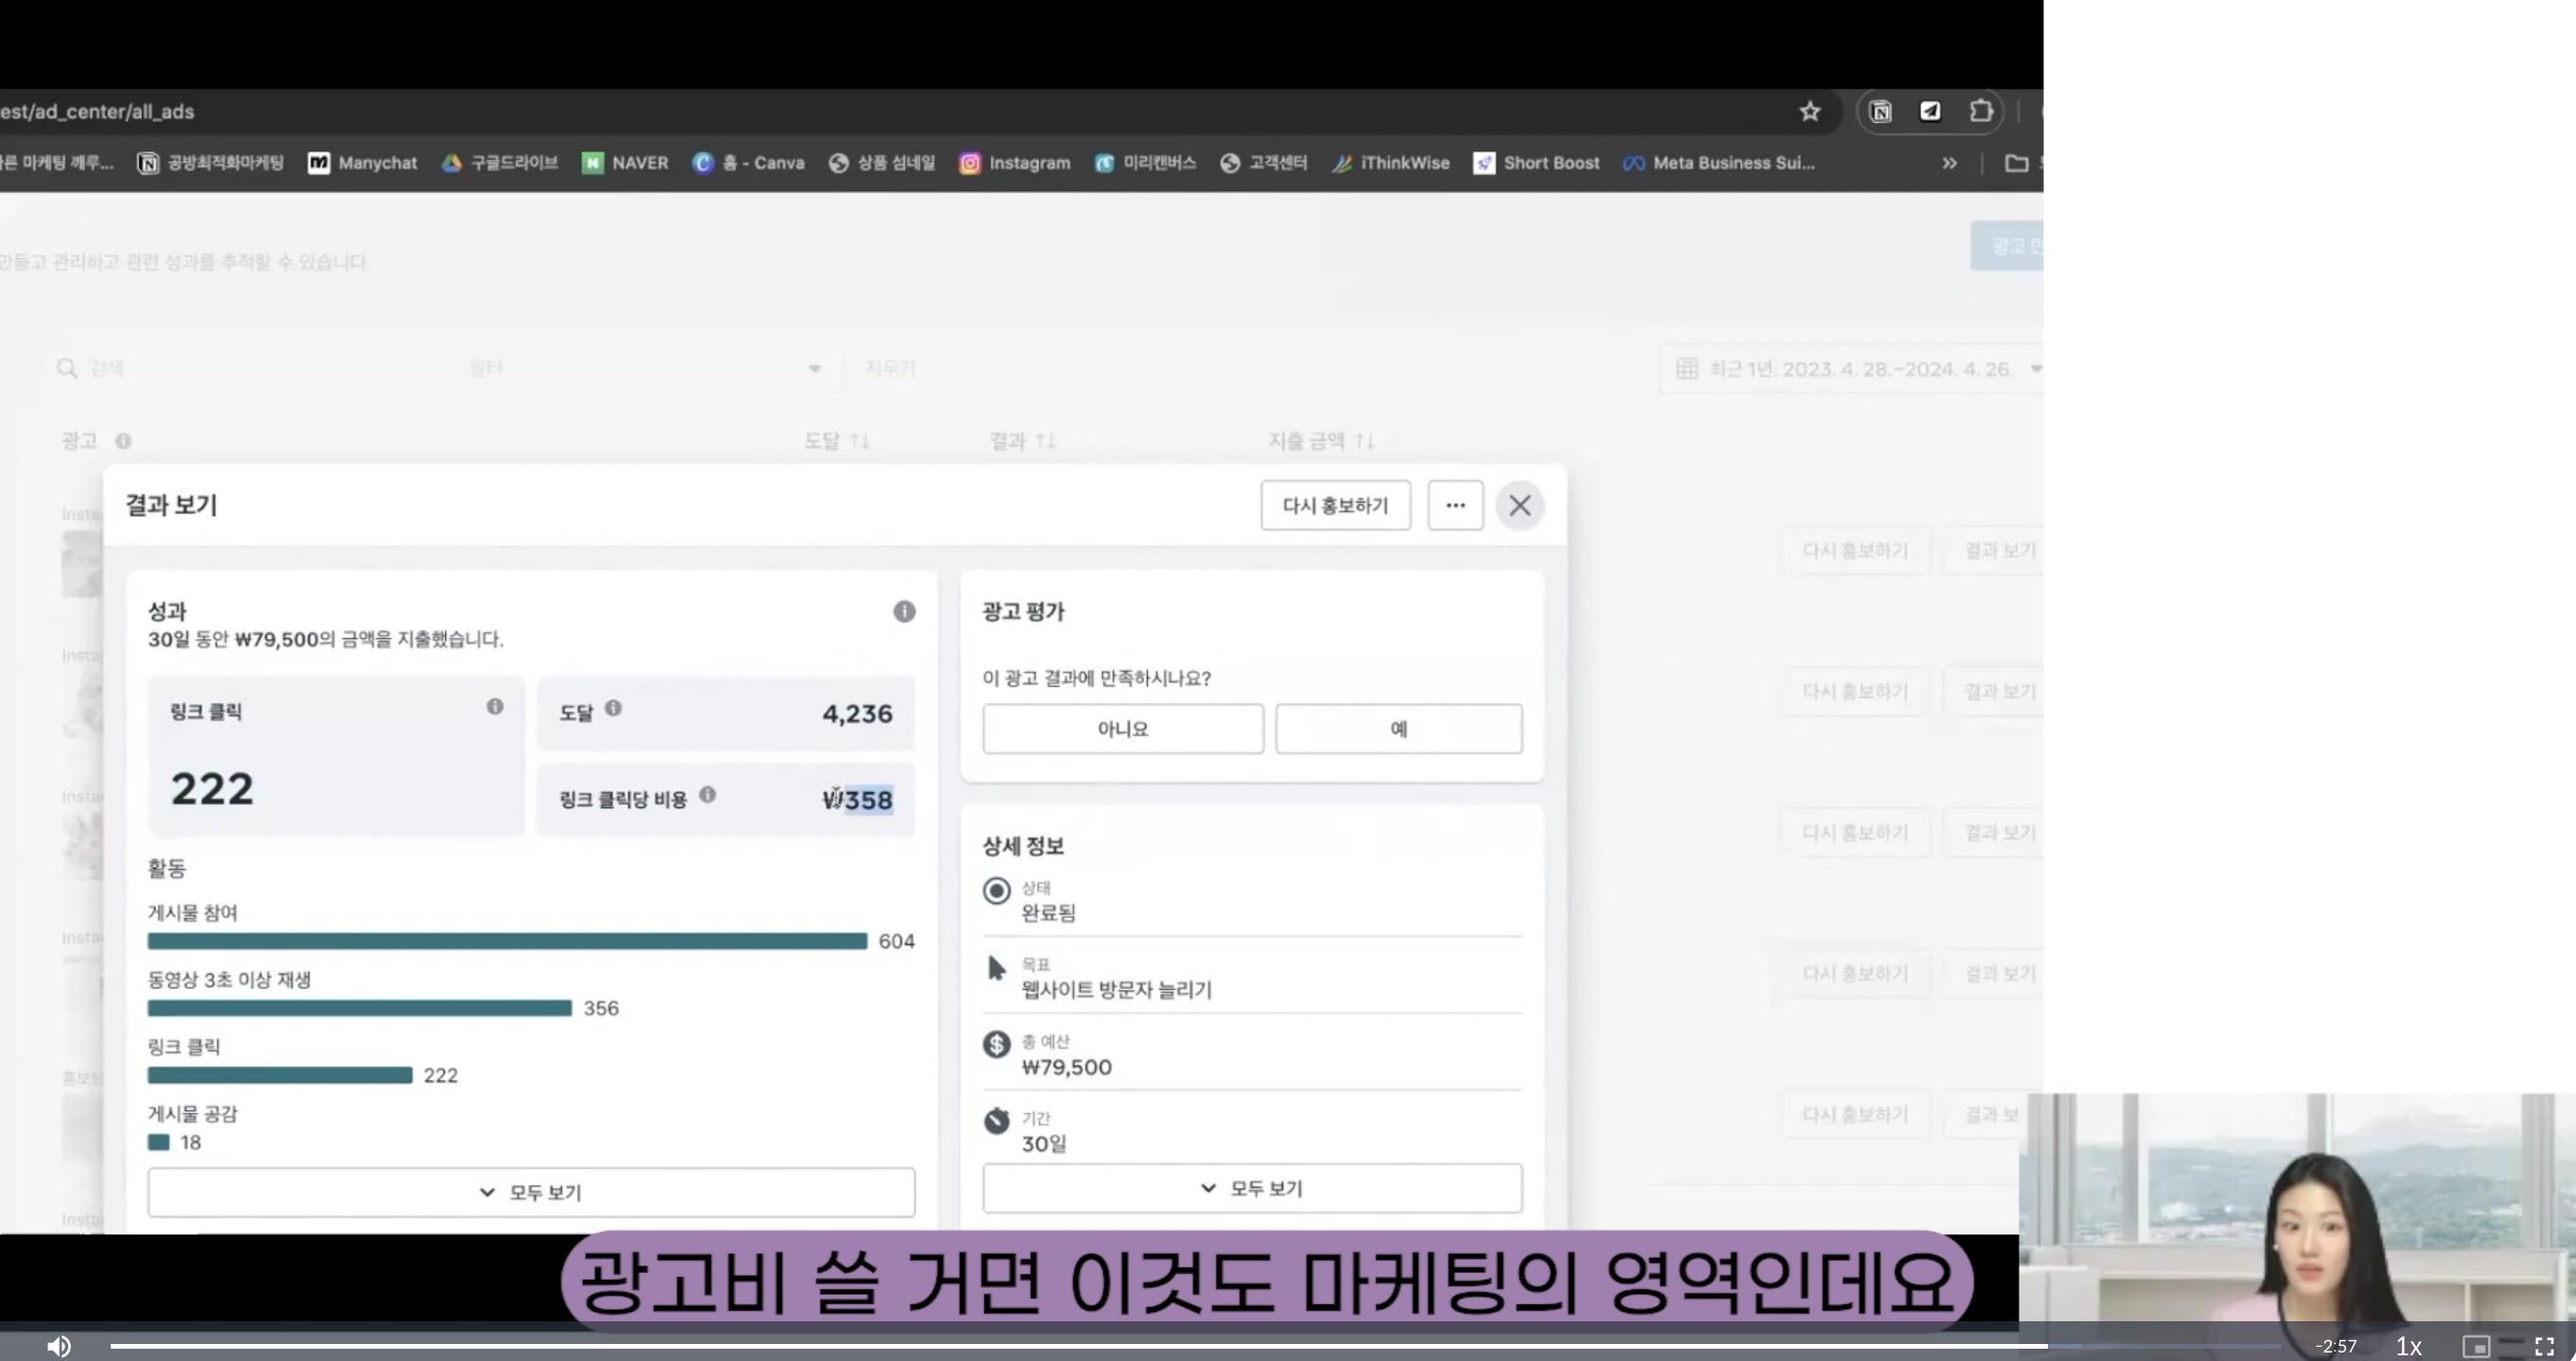Click the ₩79,500 total budget value
Image resolution: width=2576 pixels, height=1361 pixels.
(x=1066, y=1067)
